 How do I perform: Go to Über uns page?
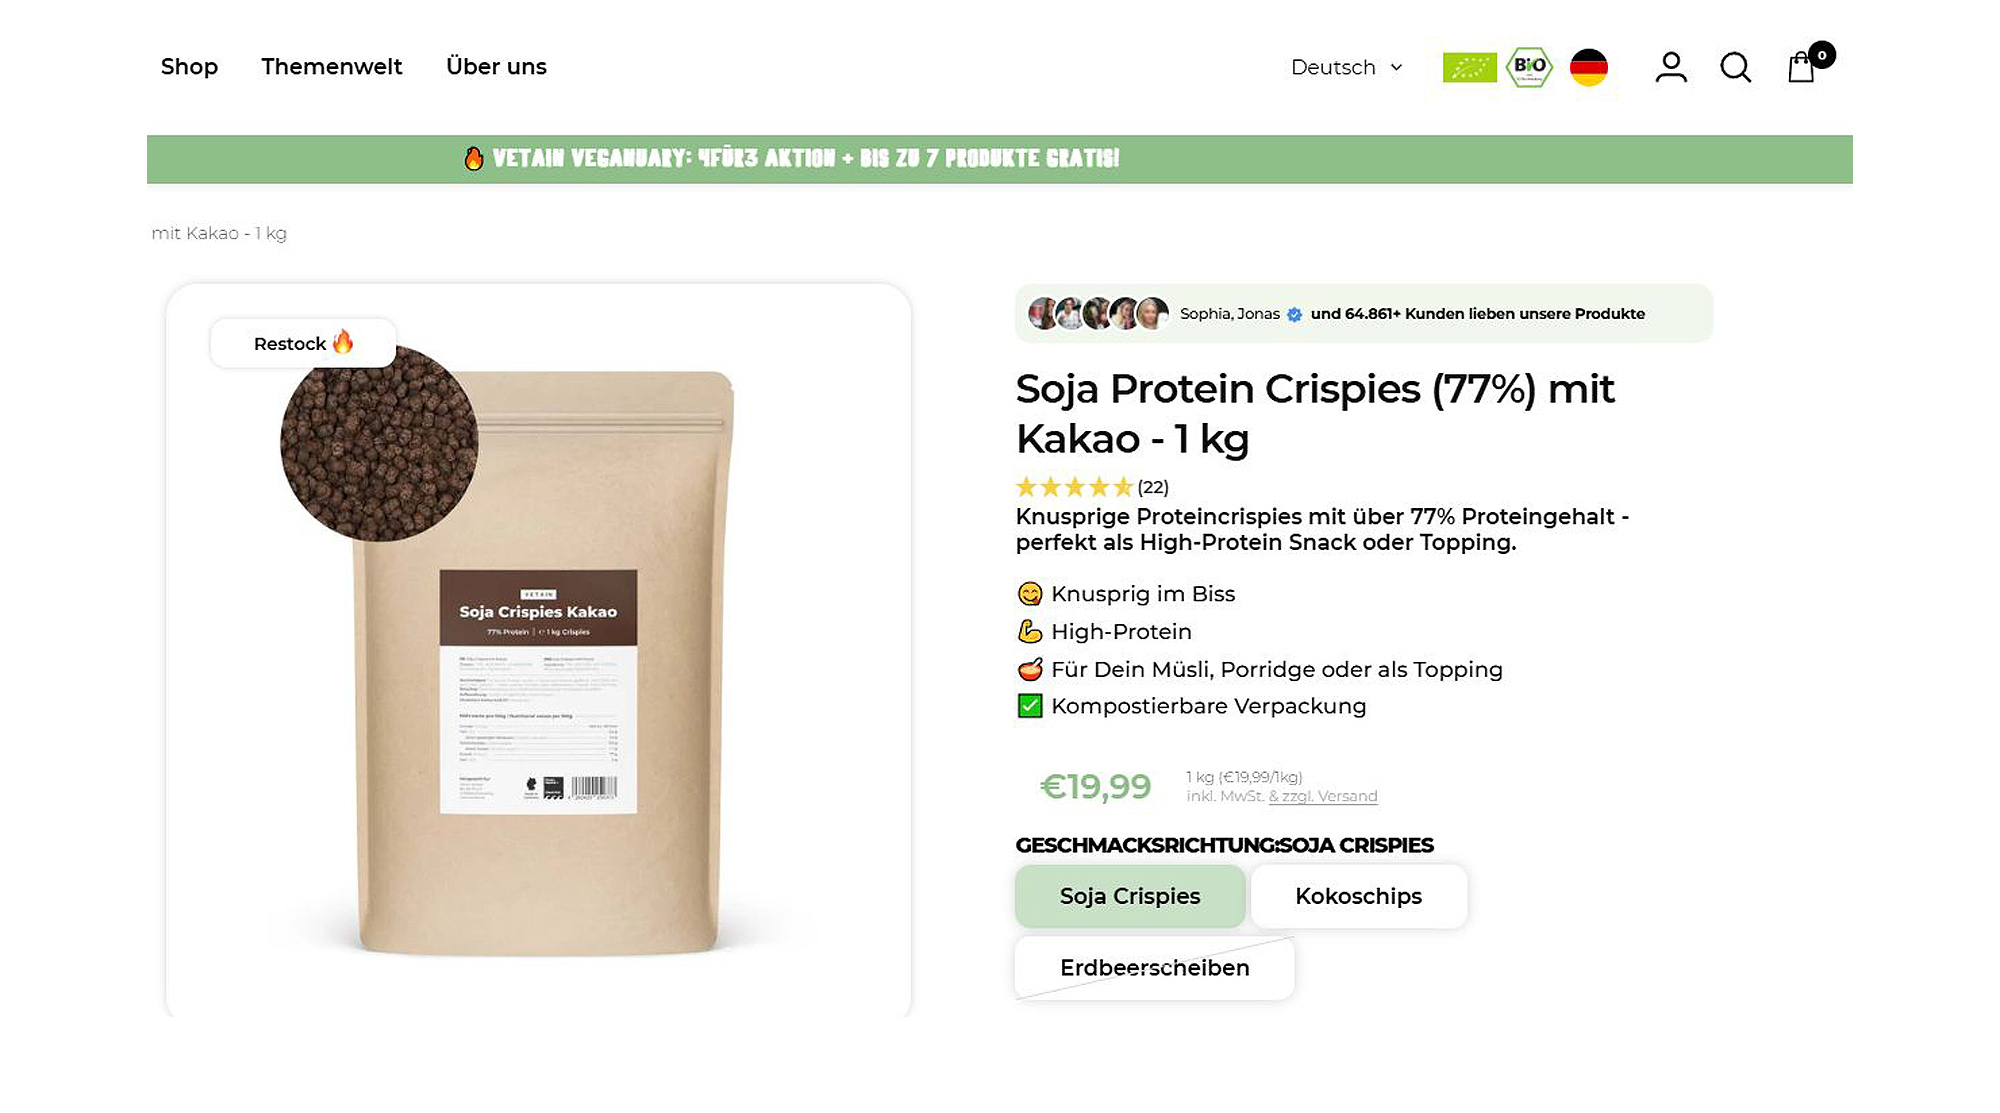496,66
